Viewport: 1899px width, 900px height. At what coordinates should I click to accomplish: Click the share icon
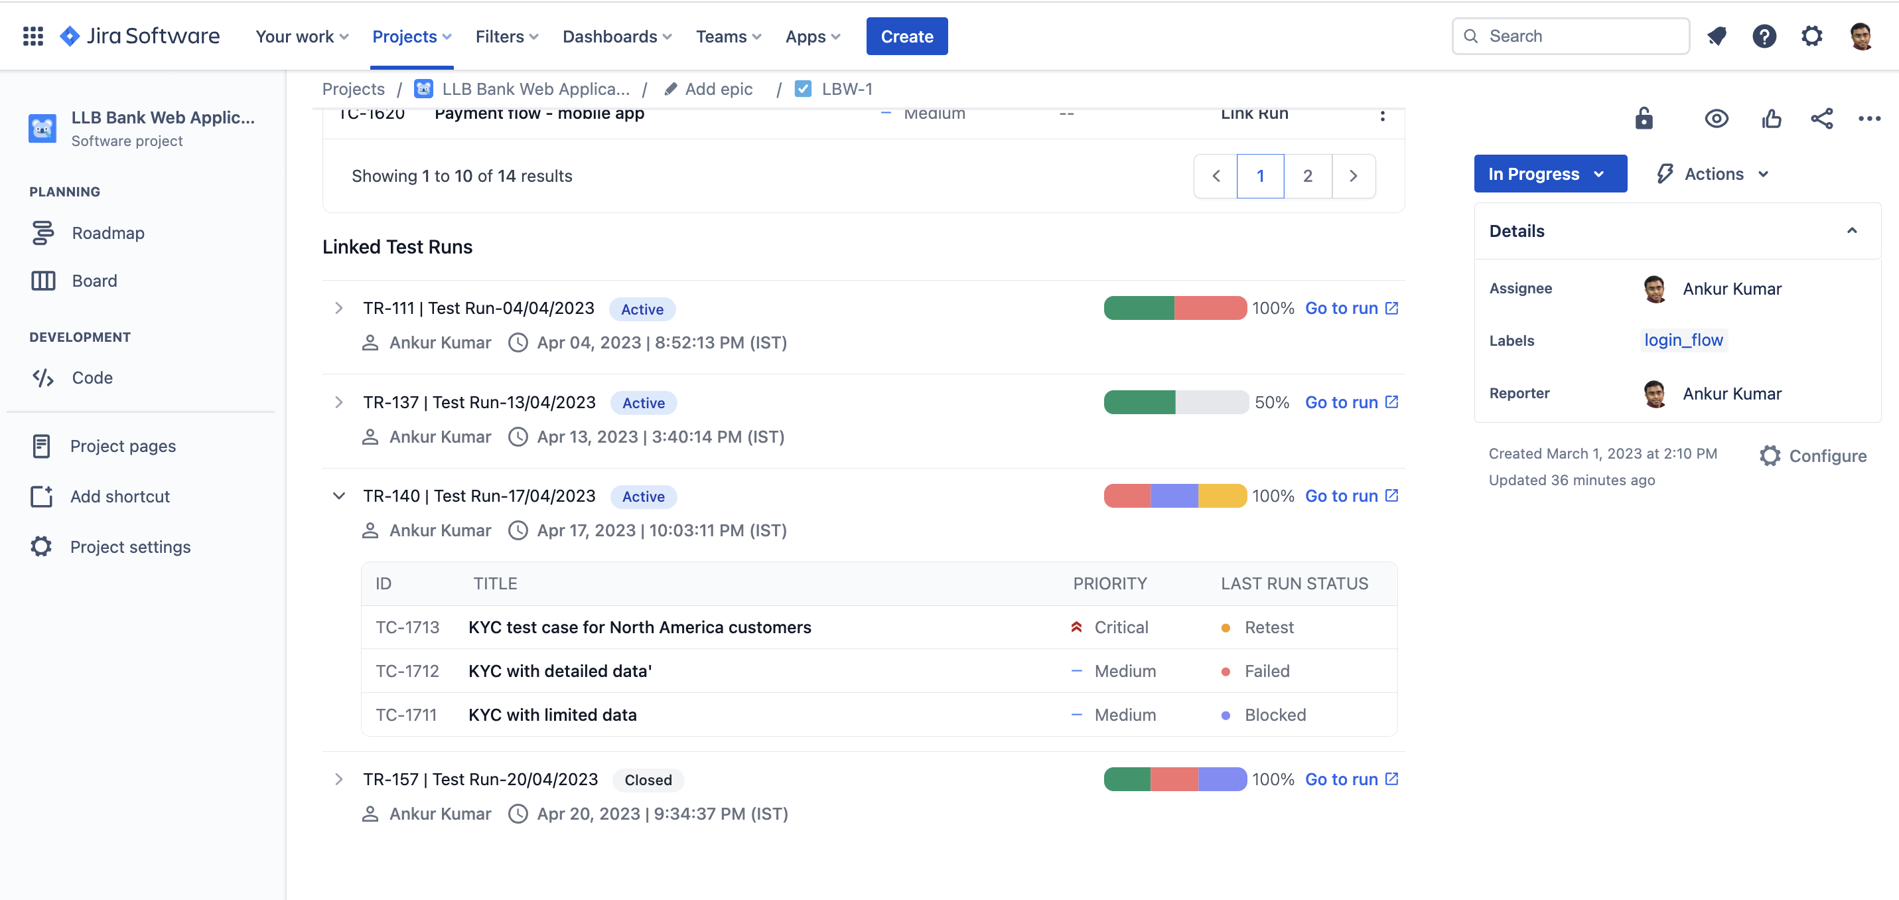tap(1822, 118)
